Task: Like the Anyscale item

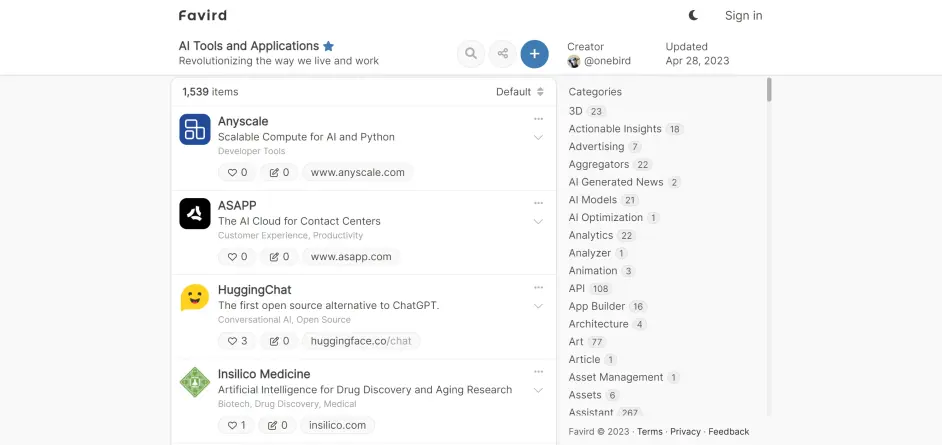Action: [x=237, y=172]
